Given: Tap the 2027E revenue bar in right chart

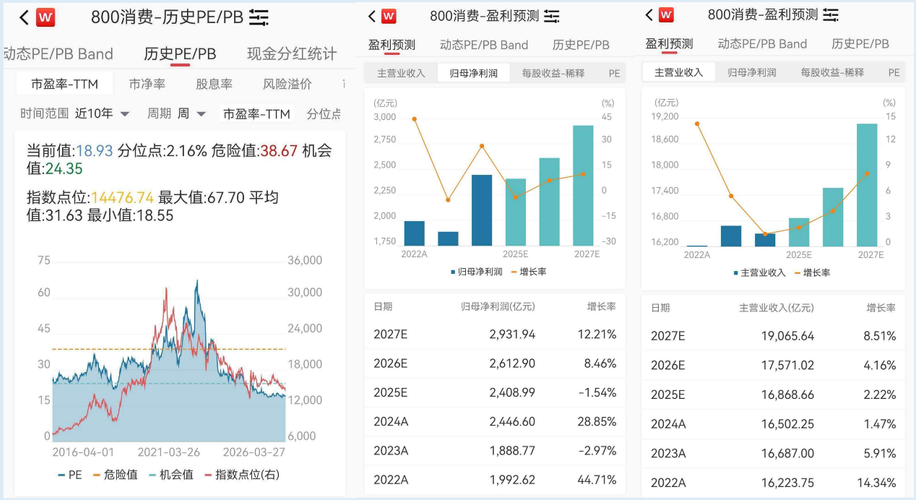Looking at the screenshot, I should click(867, 185).
